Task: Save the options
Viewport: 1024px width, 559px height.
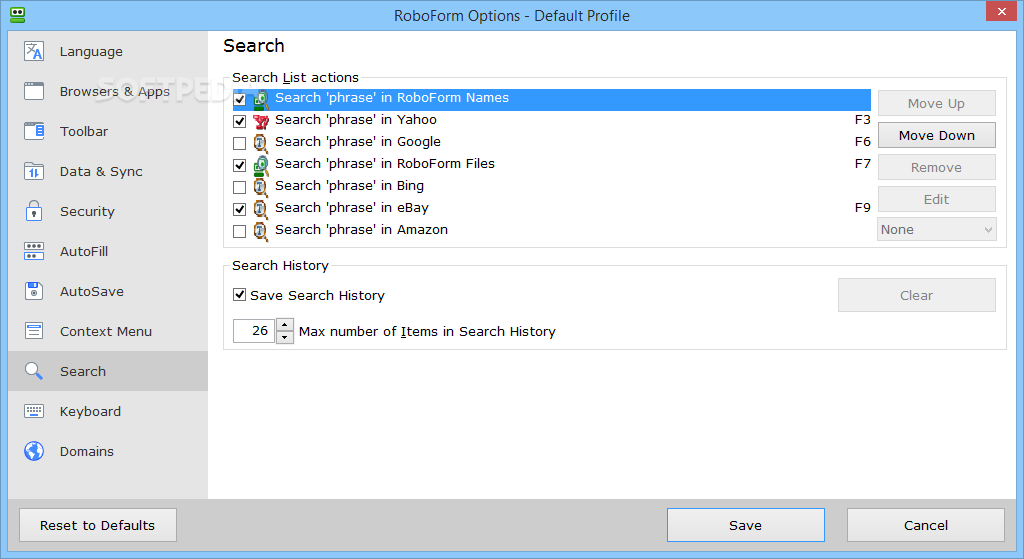Action: point(746,525)
